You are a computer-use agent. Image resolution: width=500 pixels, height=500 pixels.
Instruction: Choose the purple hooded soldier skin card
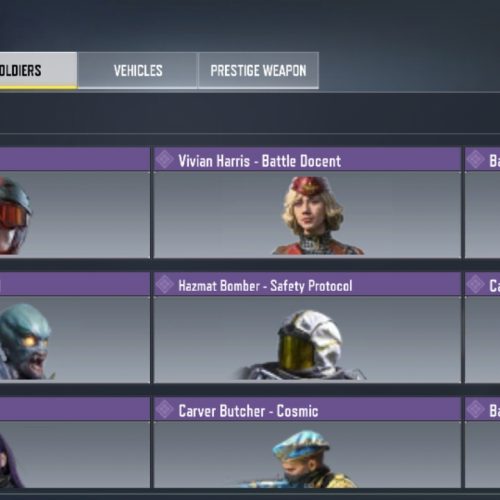pos(75,443)
